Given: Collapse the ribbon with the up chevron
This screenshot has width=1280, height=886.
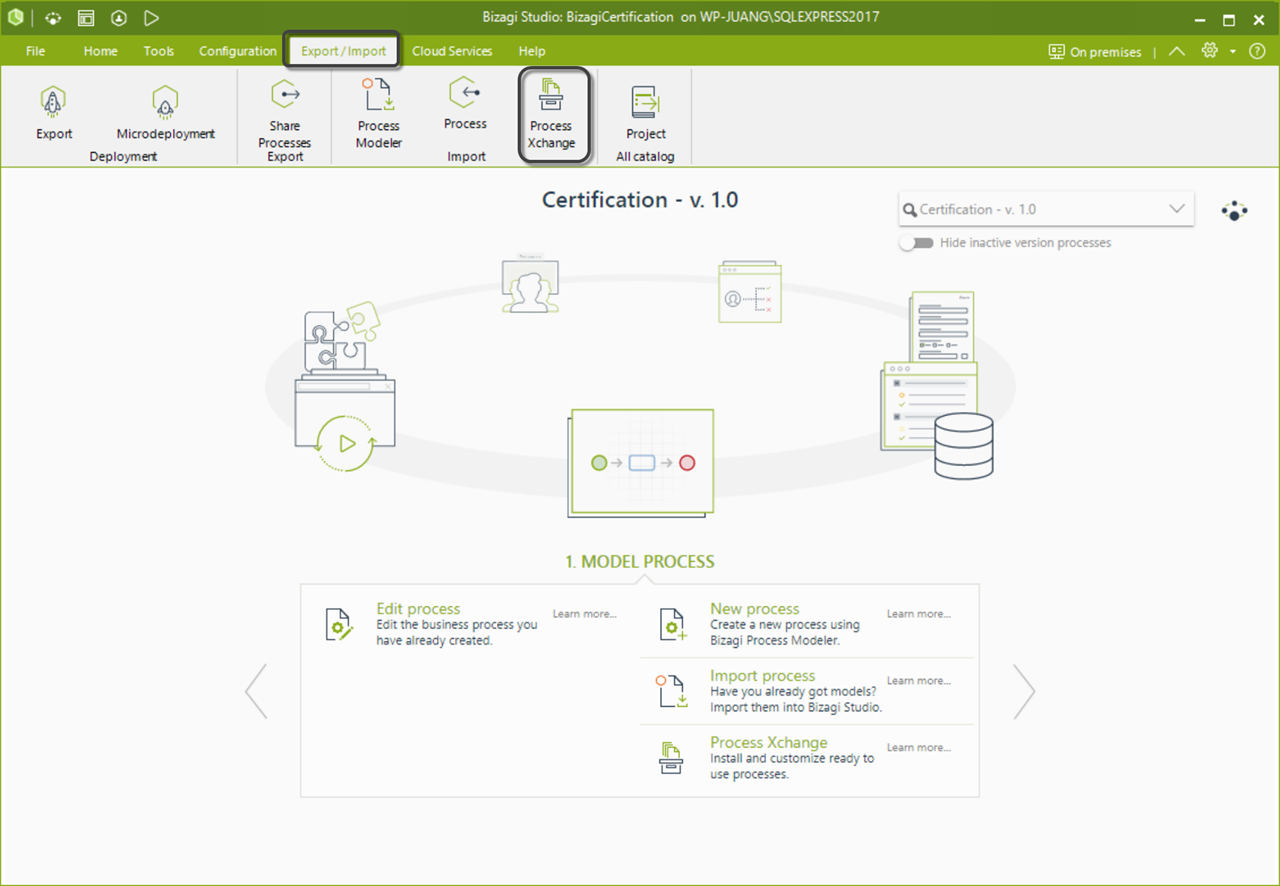Looking at the screenshot, I should (1177, 51).
